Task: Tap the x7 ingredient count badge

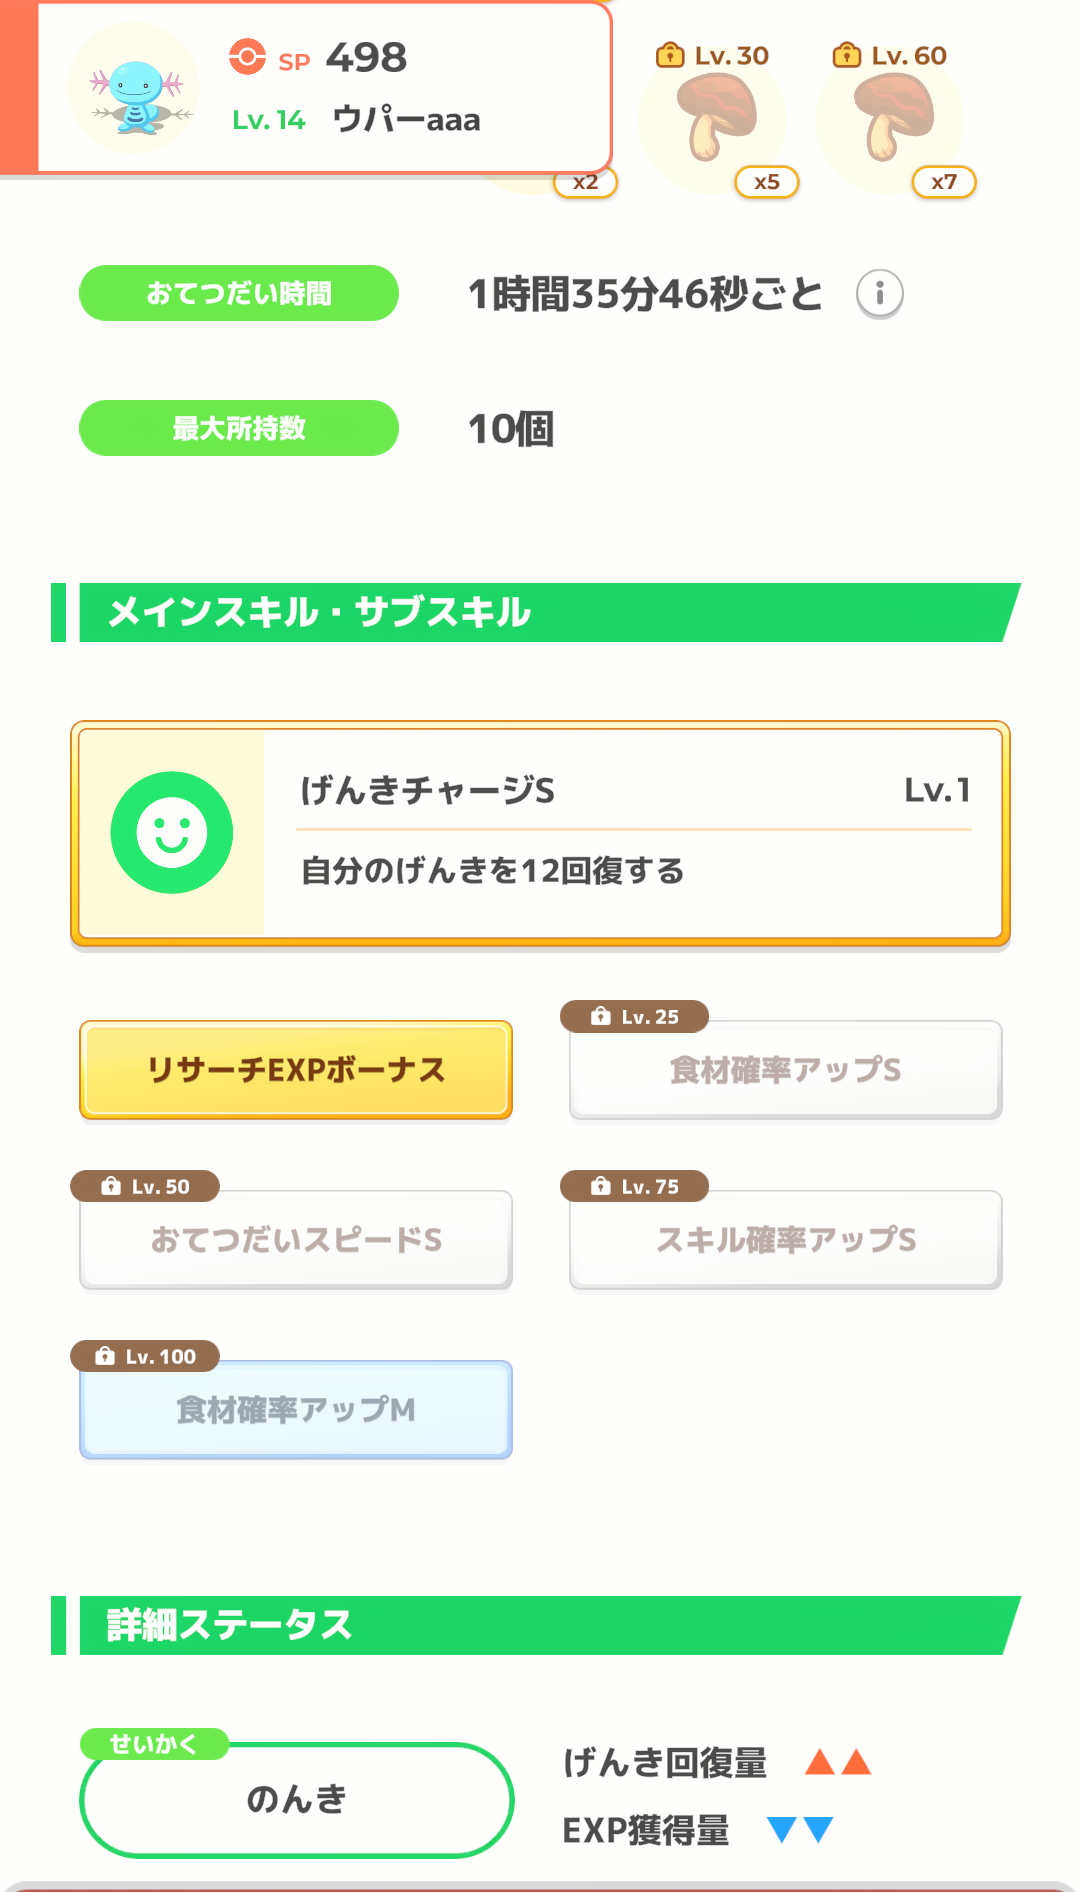Action: click(x=944, y=182)
